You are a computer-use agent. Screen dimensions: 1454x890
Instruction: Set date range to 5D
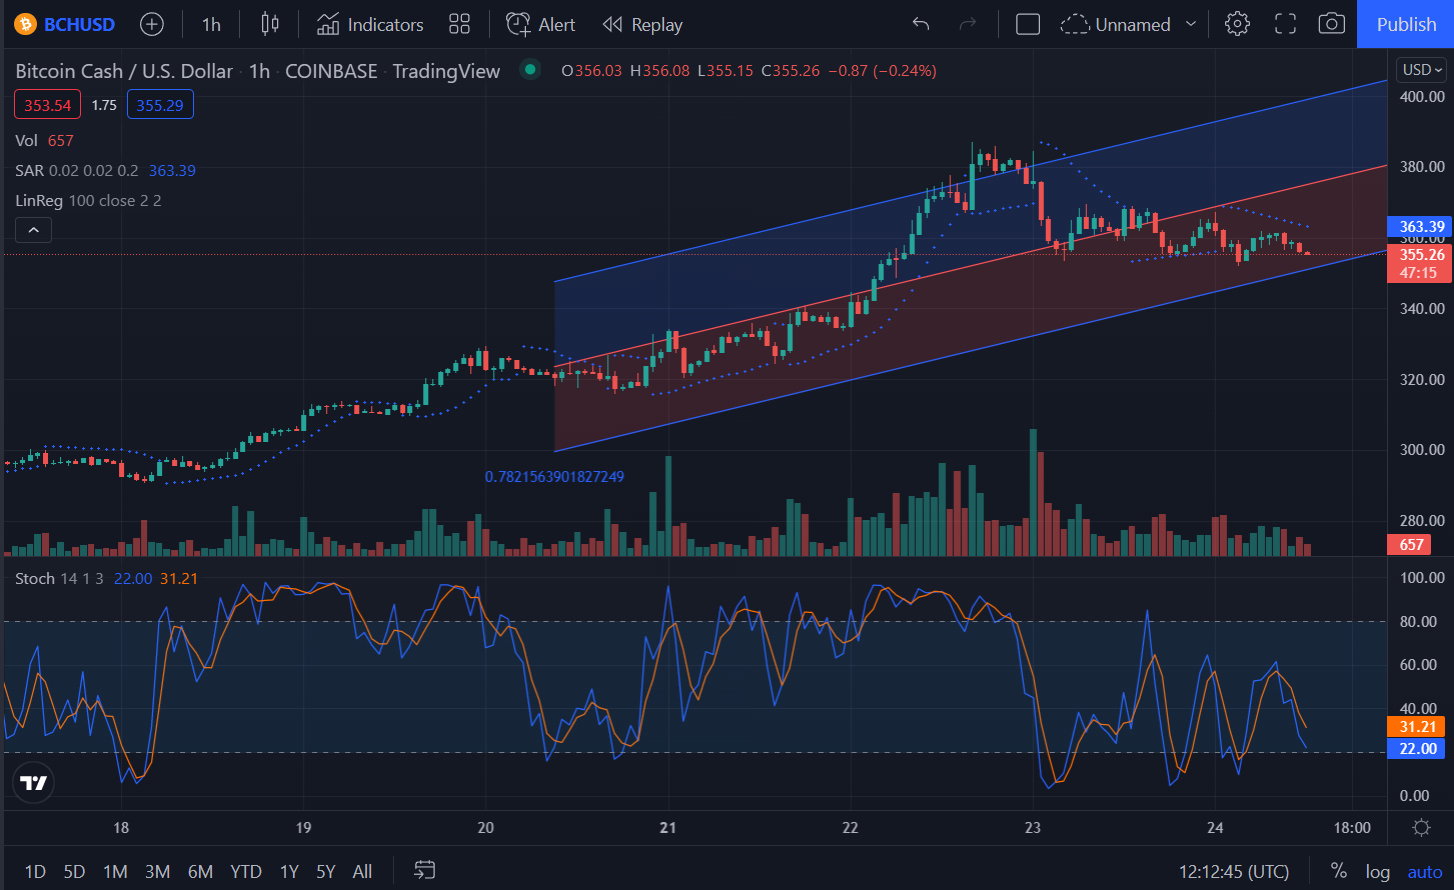[x=74, y=872]
